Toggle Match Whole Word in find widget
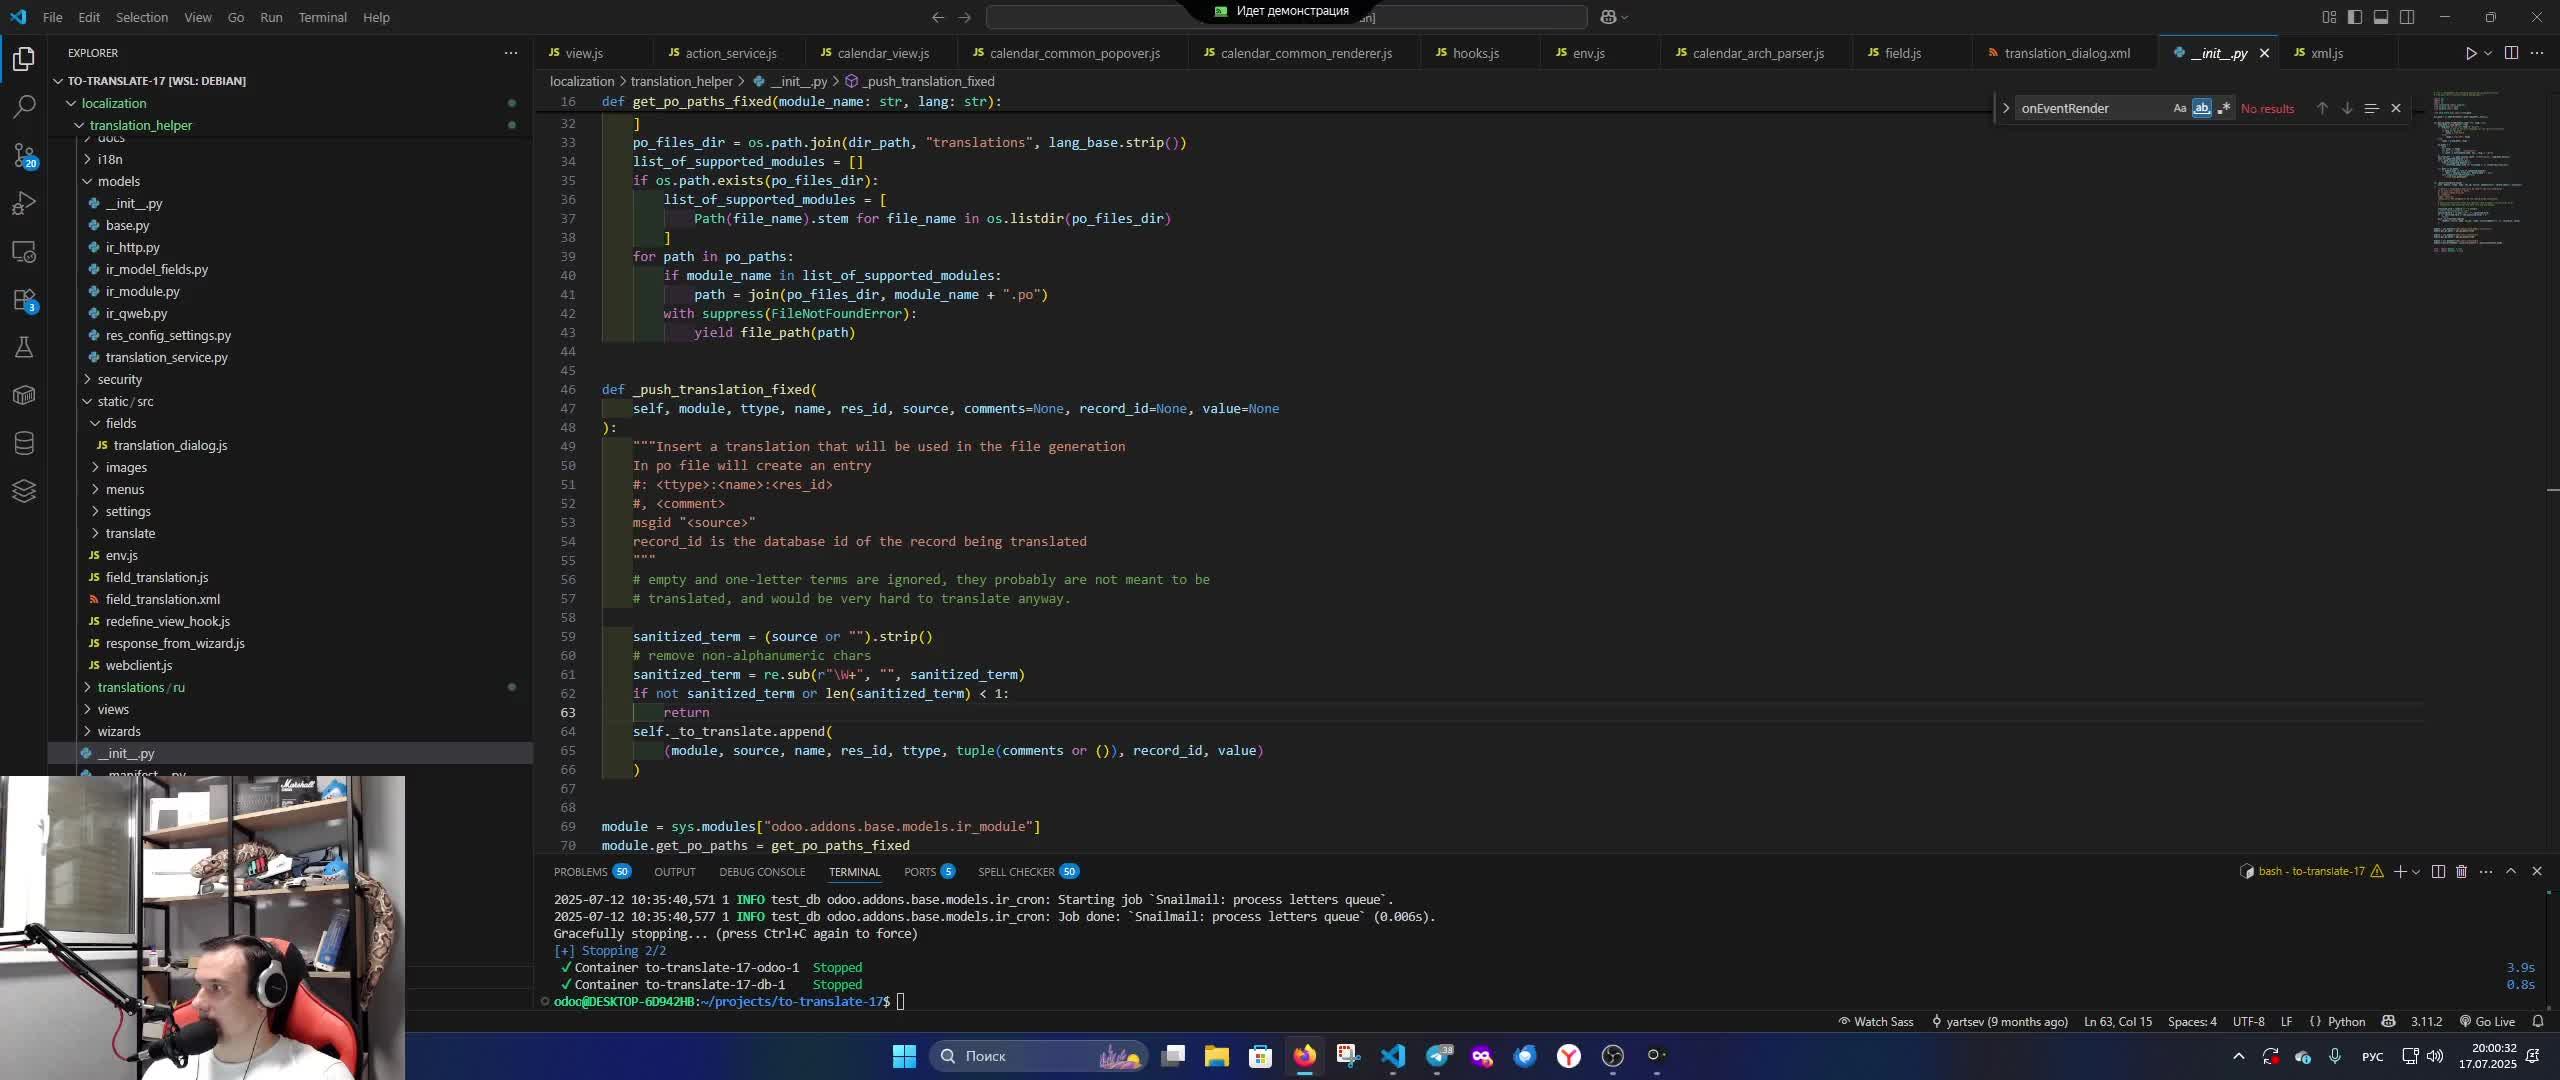Viewport: 2560px width, 1080px height. tap(2201, 108)
